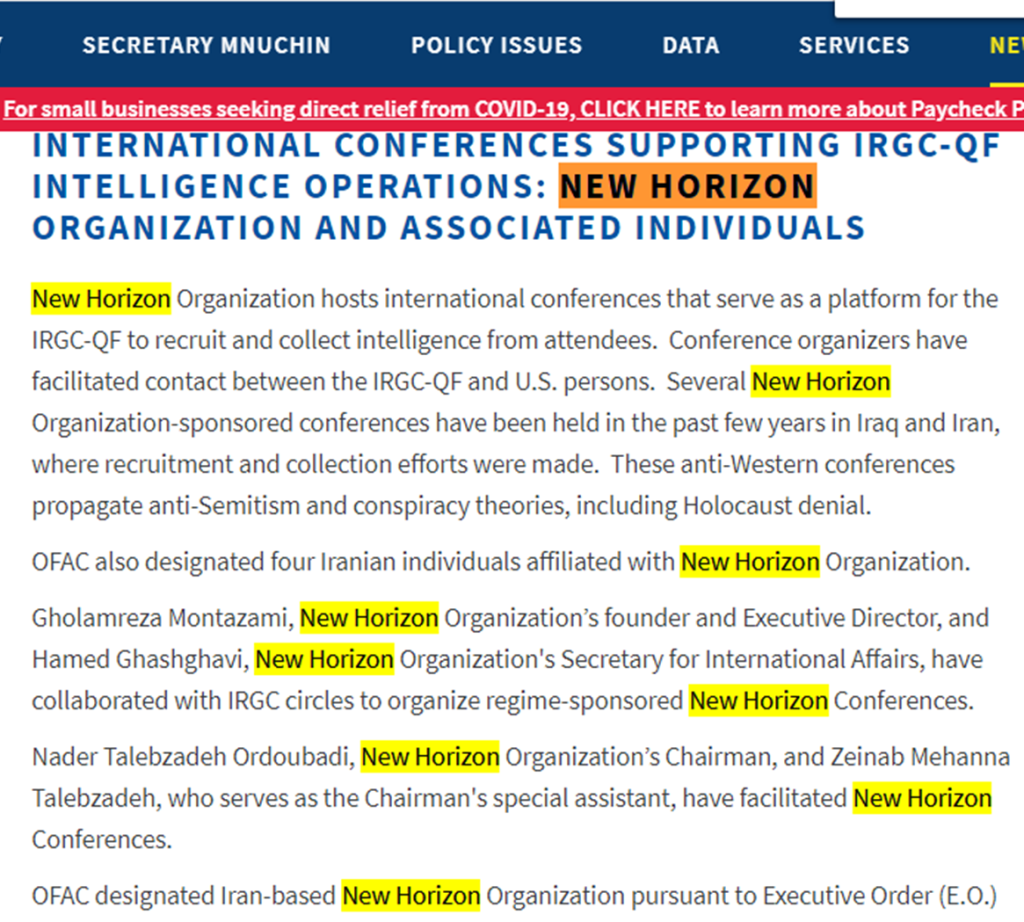
Task: Open the Services menu
Action: 854,45
